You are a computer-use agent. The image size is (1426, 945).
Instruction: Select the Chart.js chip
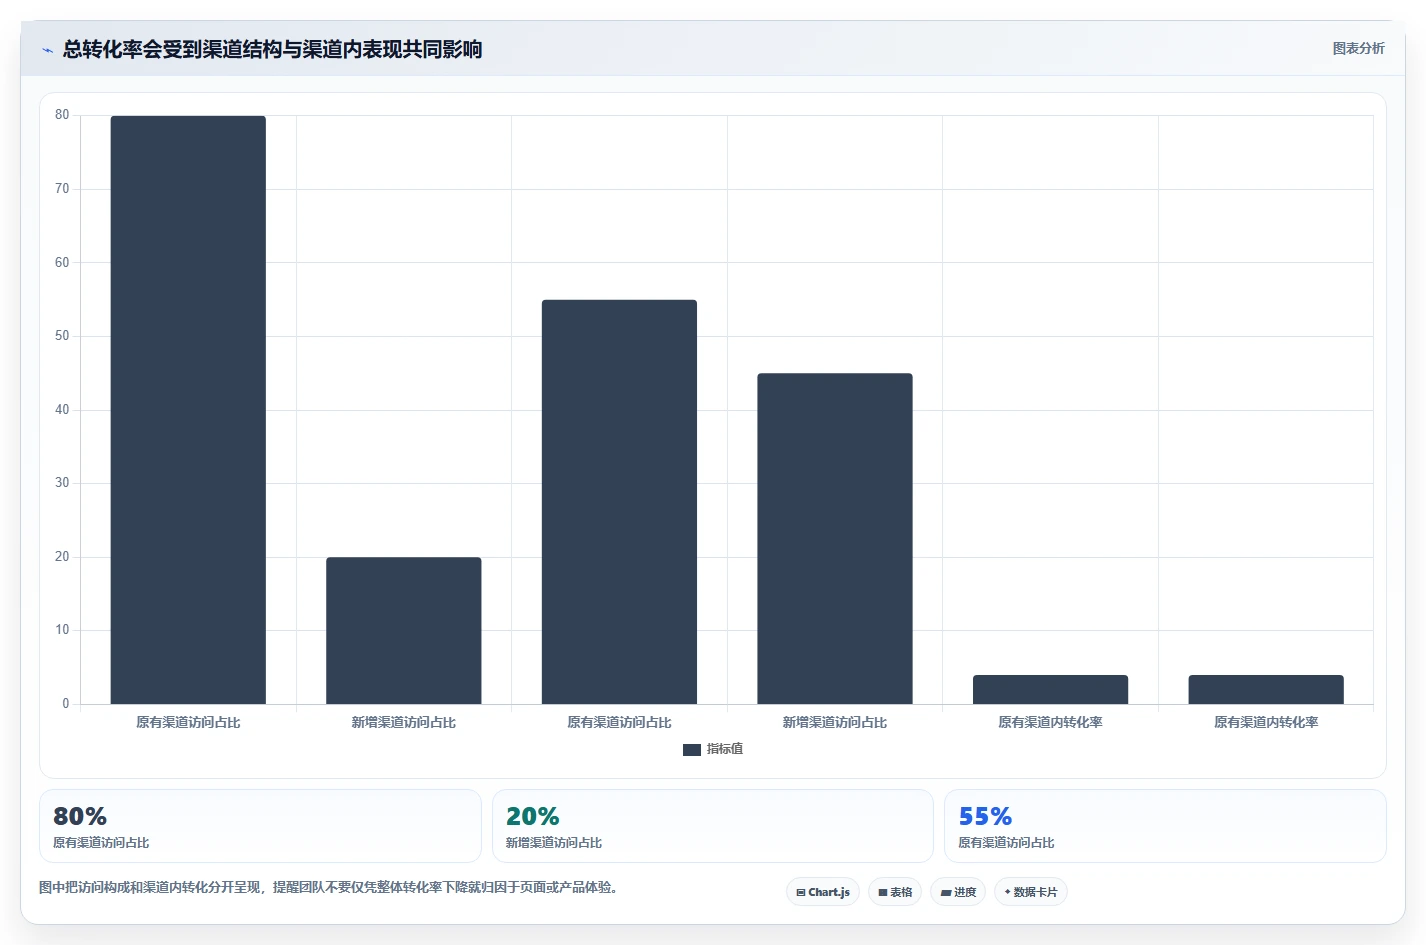[823, 892]
